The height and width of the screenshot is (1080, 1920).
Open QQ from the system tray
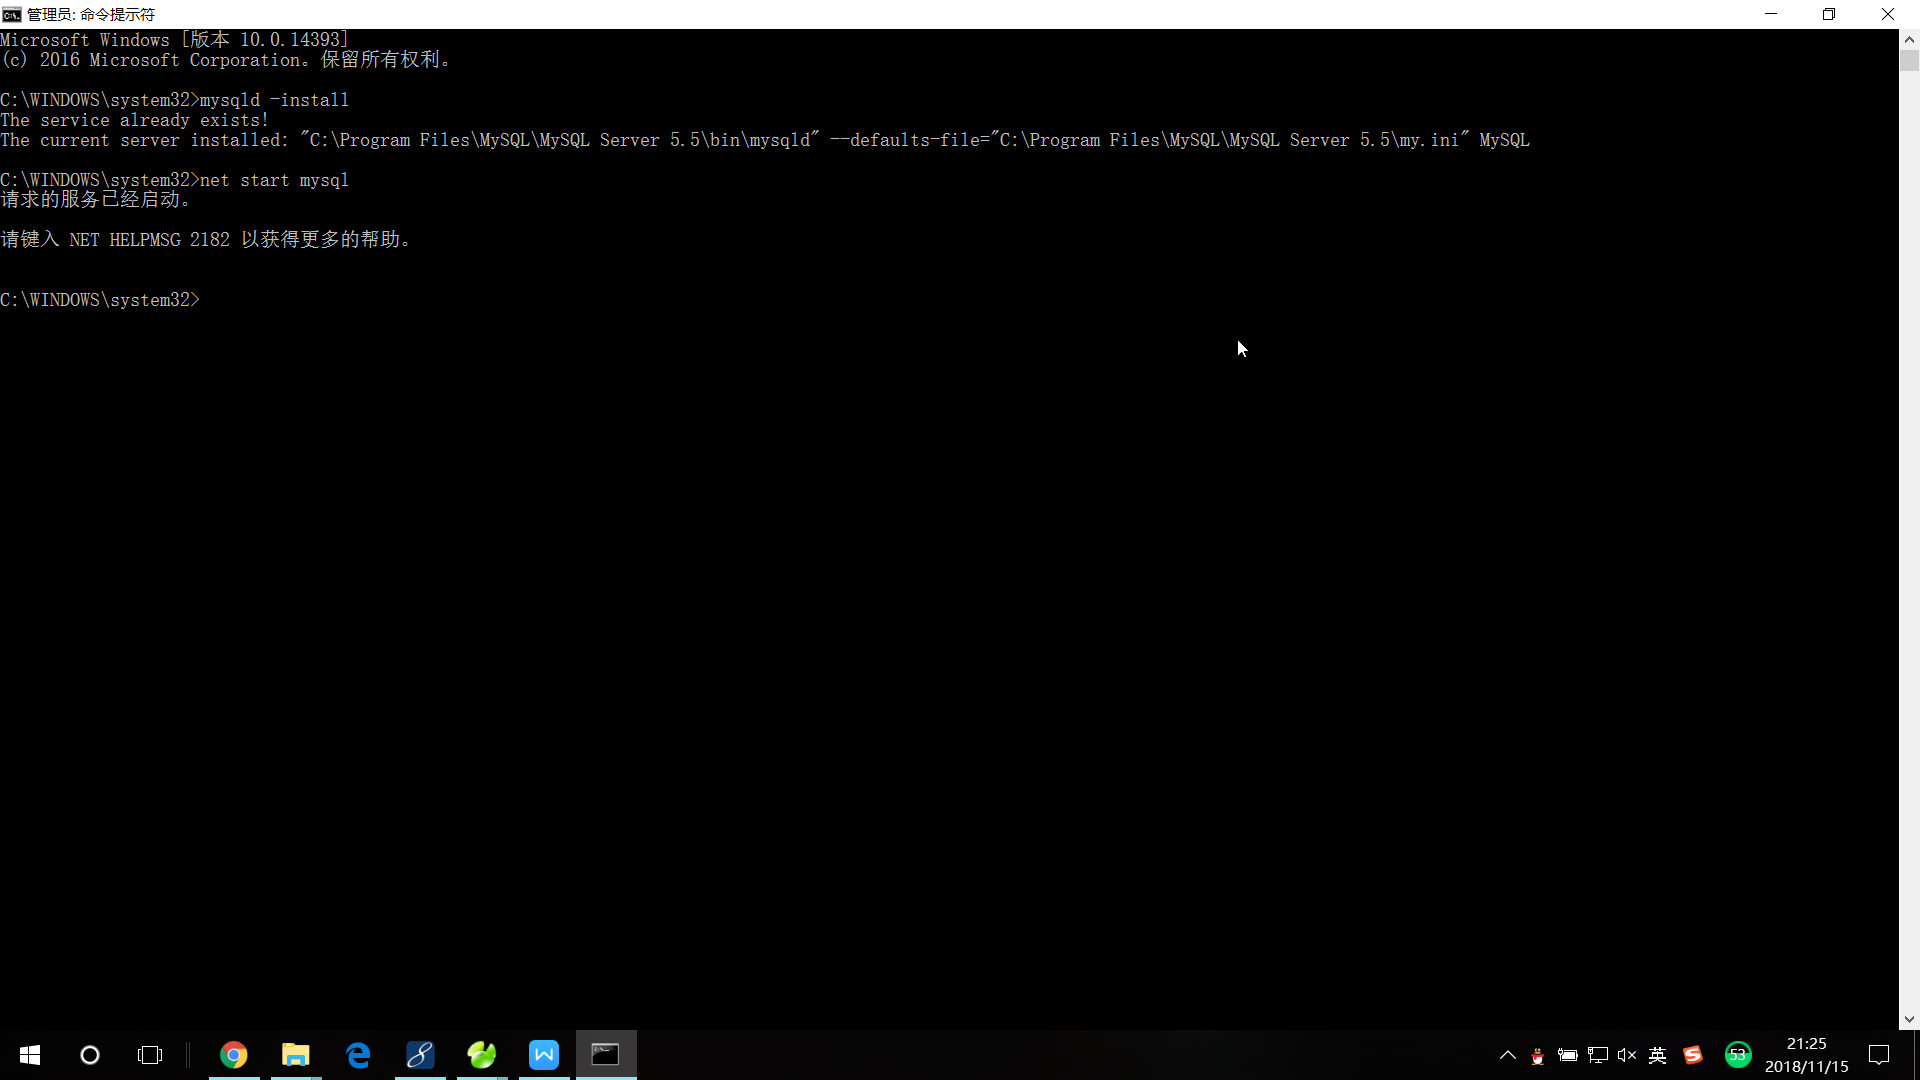pos(1538,1057)
